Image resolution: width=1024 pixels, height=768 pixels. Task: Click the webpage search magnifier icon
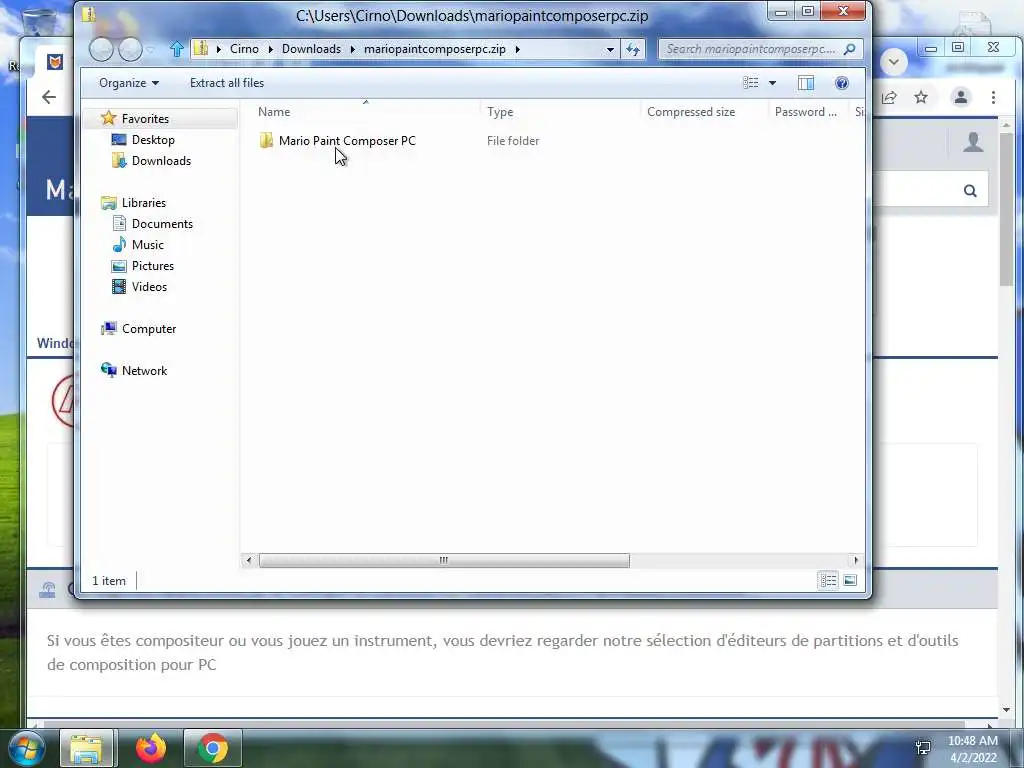tap(970, 191)
